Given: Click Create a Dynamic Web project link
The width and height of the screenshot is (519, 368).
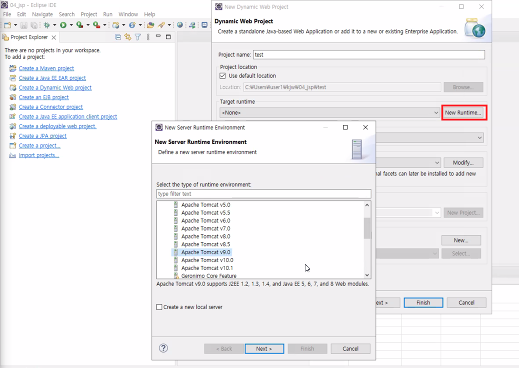Looking at the screenshot, I should [55, 88].
